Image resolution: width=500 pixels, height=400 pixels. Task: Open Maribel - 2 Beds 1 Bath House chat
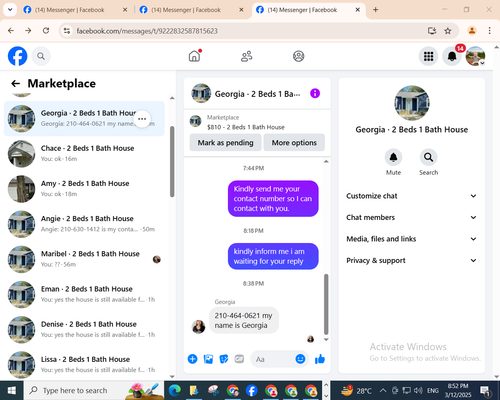tap(84, 259)
